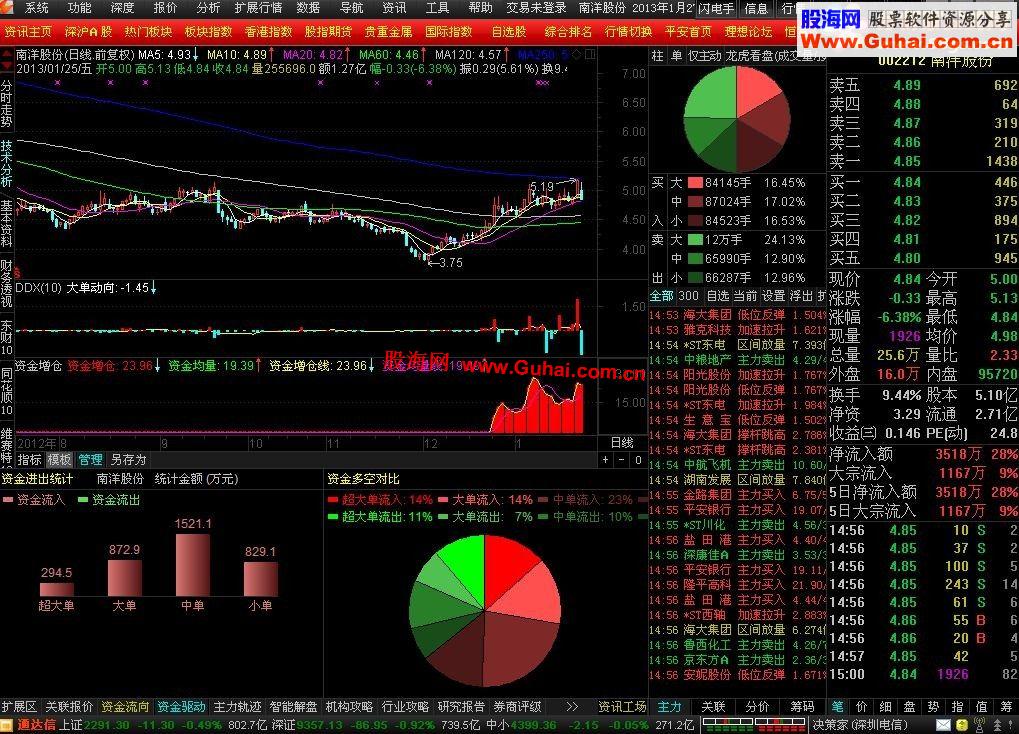Switch to the 资讯工场 bottom tab
1019x734 pixels.
pos(623,706)
